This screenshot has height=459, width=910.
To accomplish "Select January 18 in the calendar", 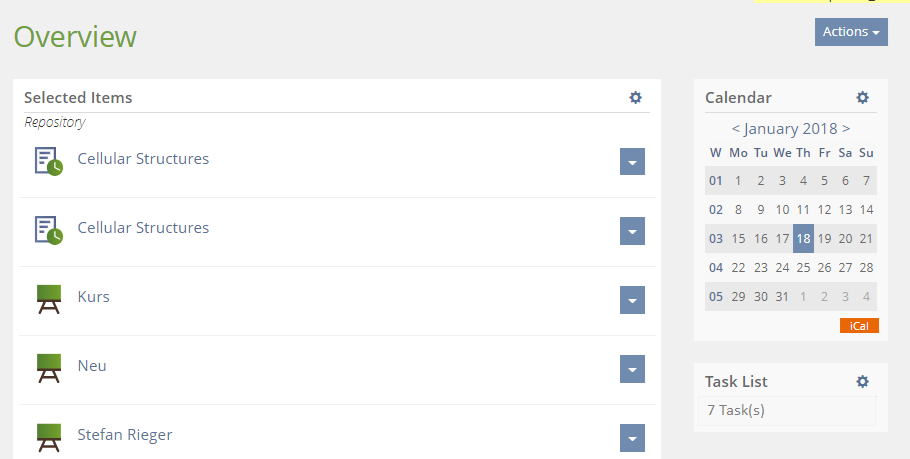I will tap(803, 238).
